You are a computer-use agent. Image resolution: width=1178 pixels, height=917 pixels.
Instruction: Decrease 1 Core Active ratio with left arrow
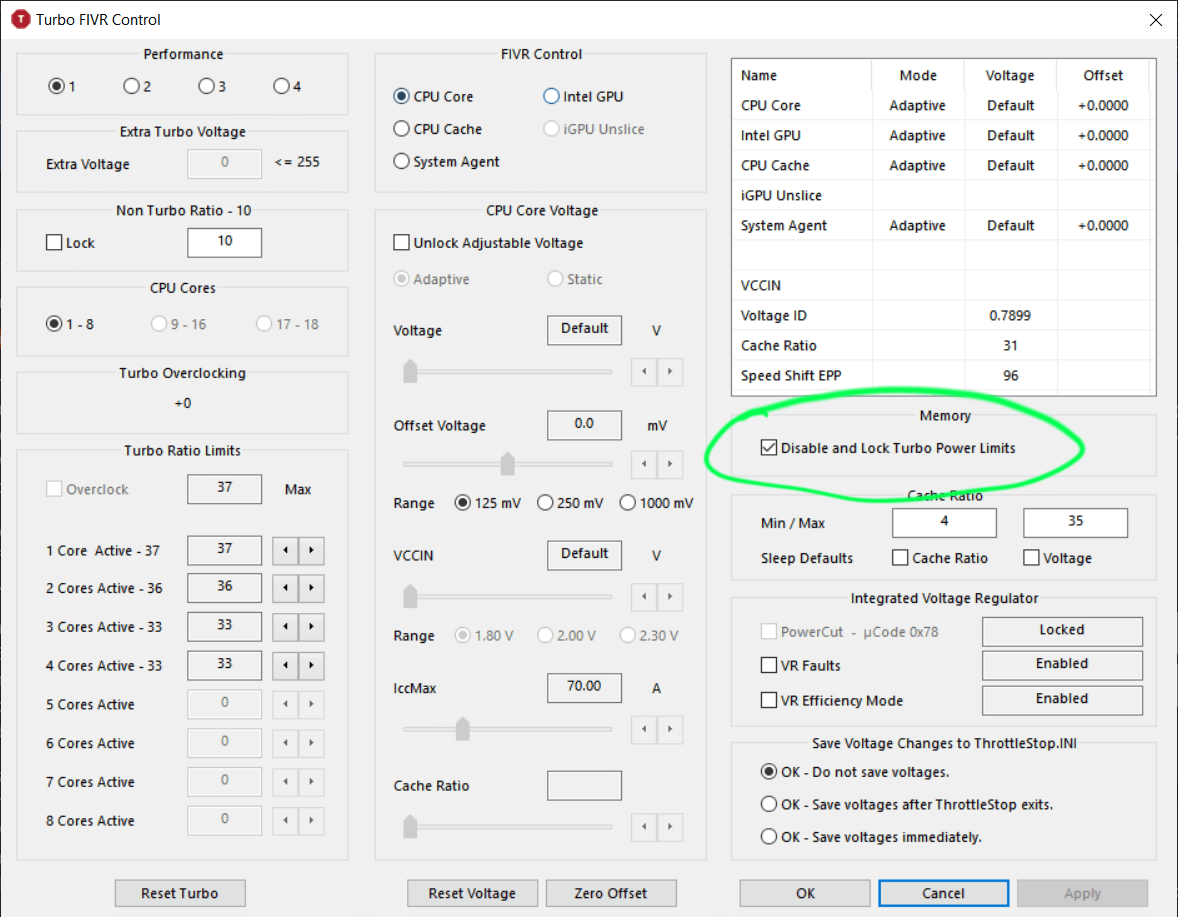[285, 551]
